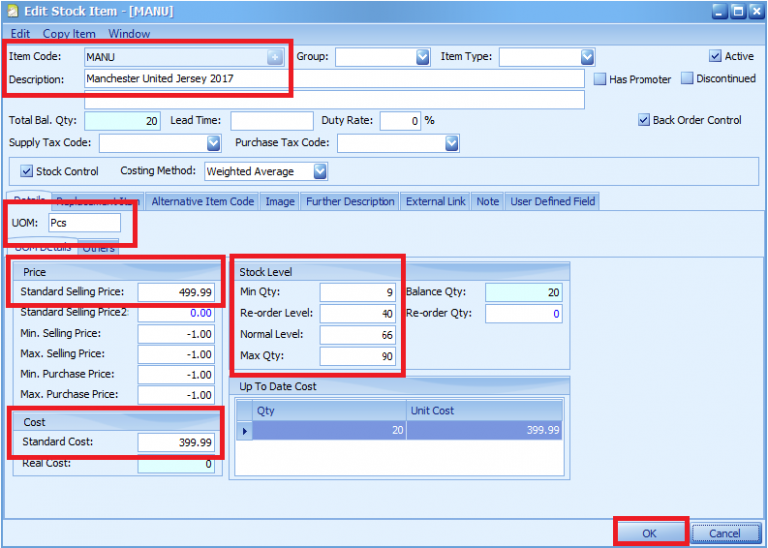The image size is (768, 548).
Task: Click the row indicator arrow in cost table
Action: 244,431
